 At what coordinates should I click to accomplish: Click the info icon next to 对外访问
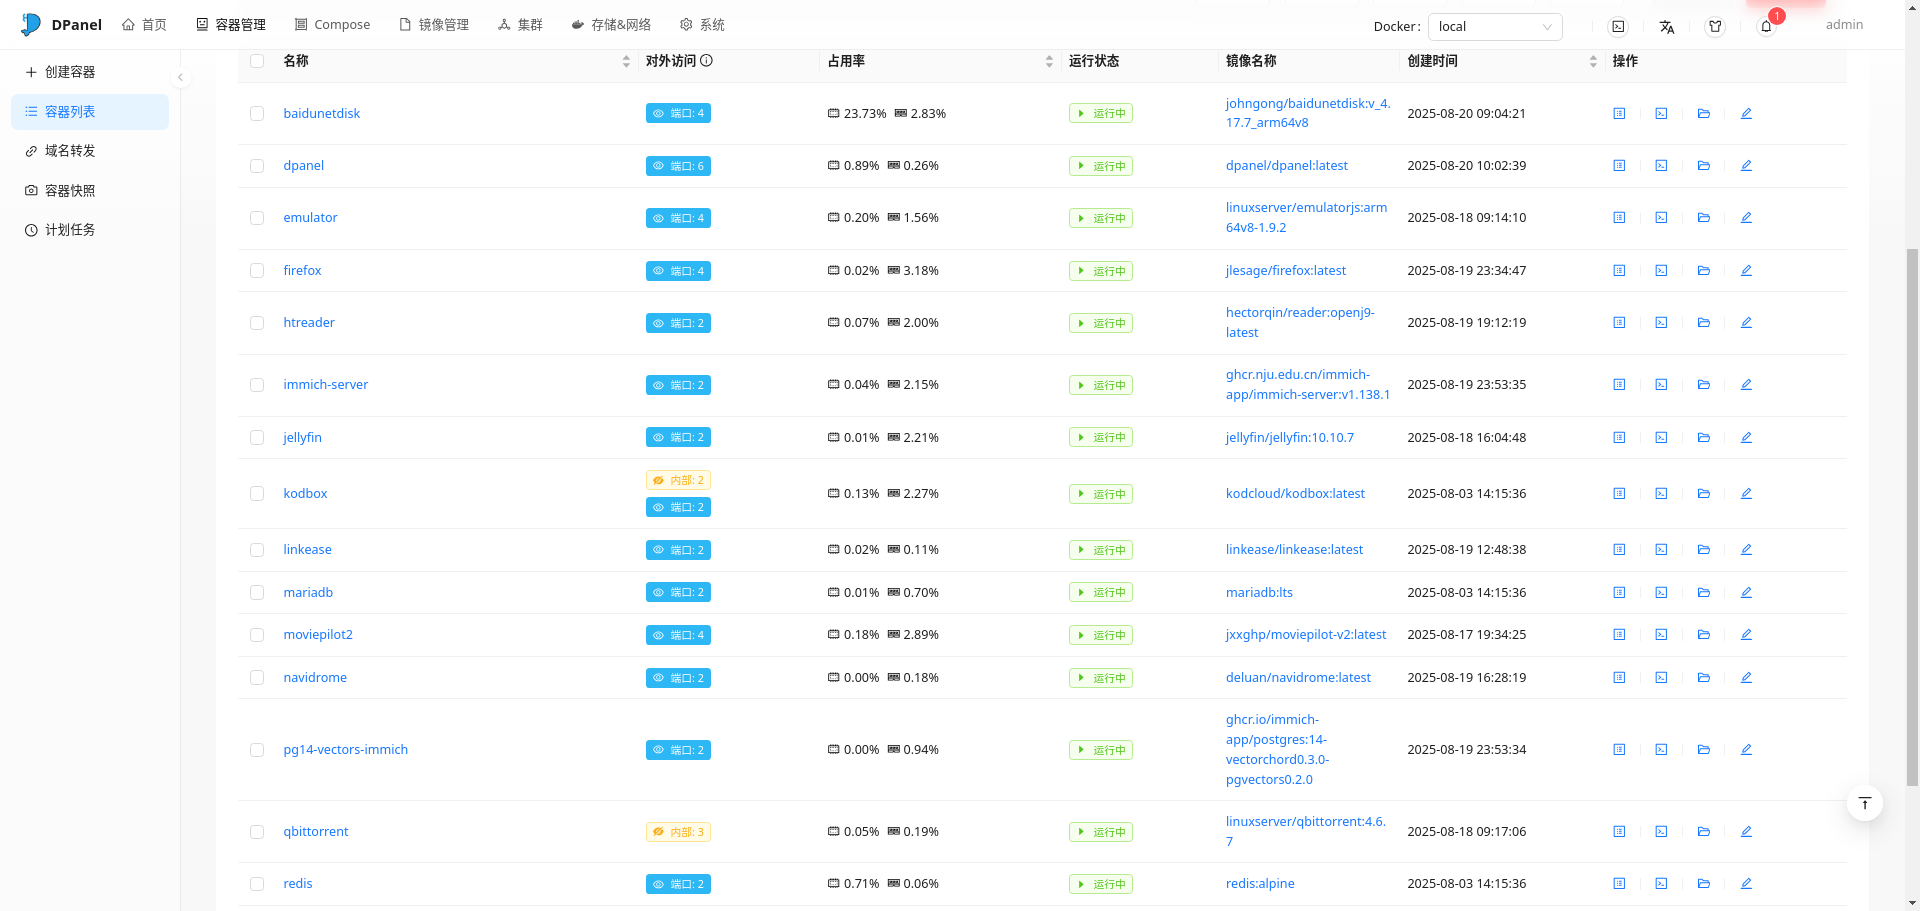pos(706,61)
